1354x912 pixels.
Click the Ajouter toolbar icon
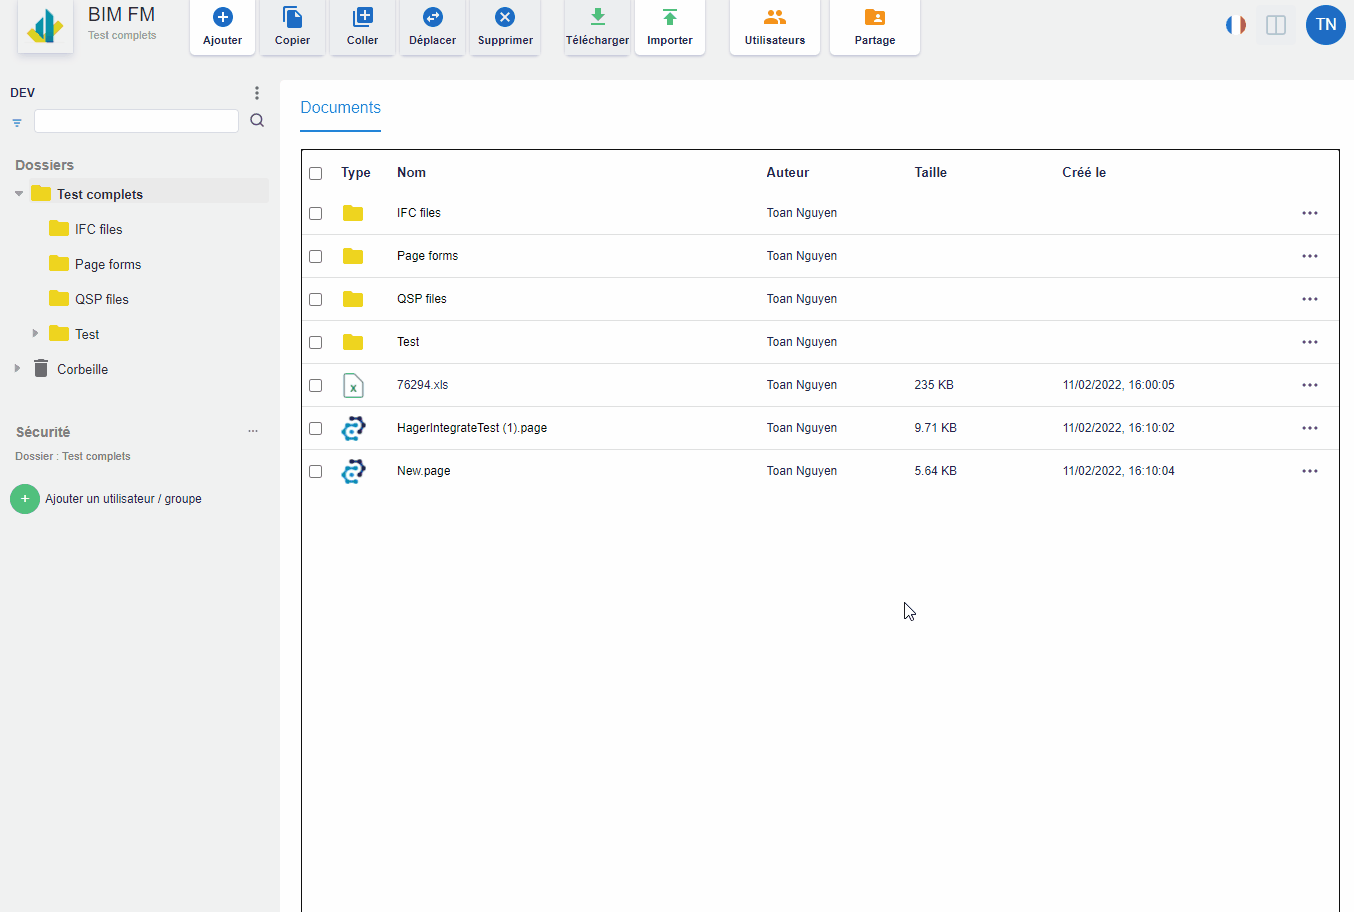click(223, 18)
